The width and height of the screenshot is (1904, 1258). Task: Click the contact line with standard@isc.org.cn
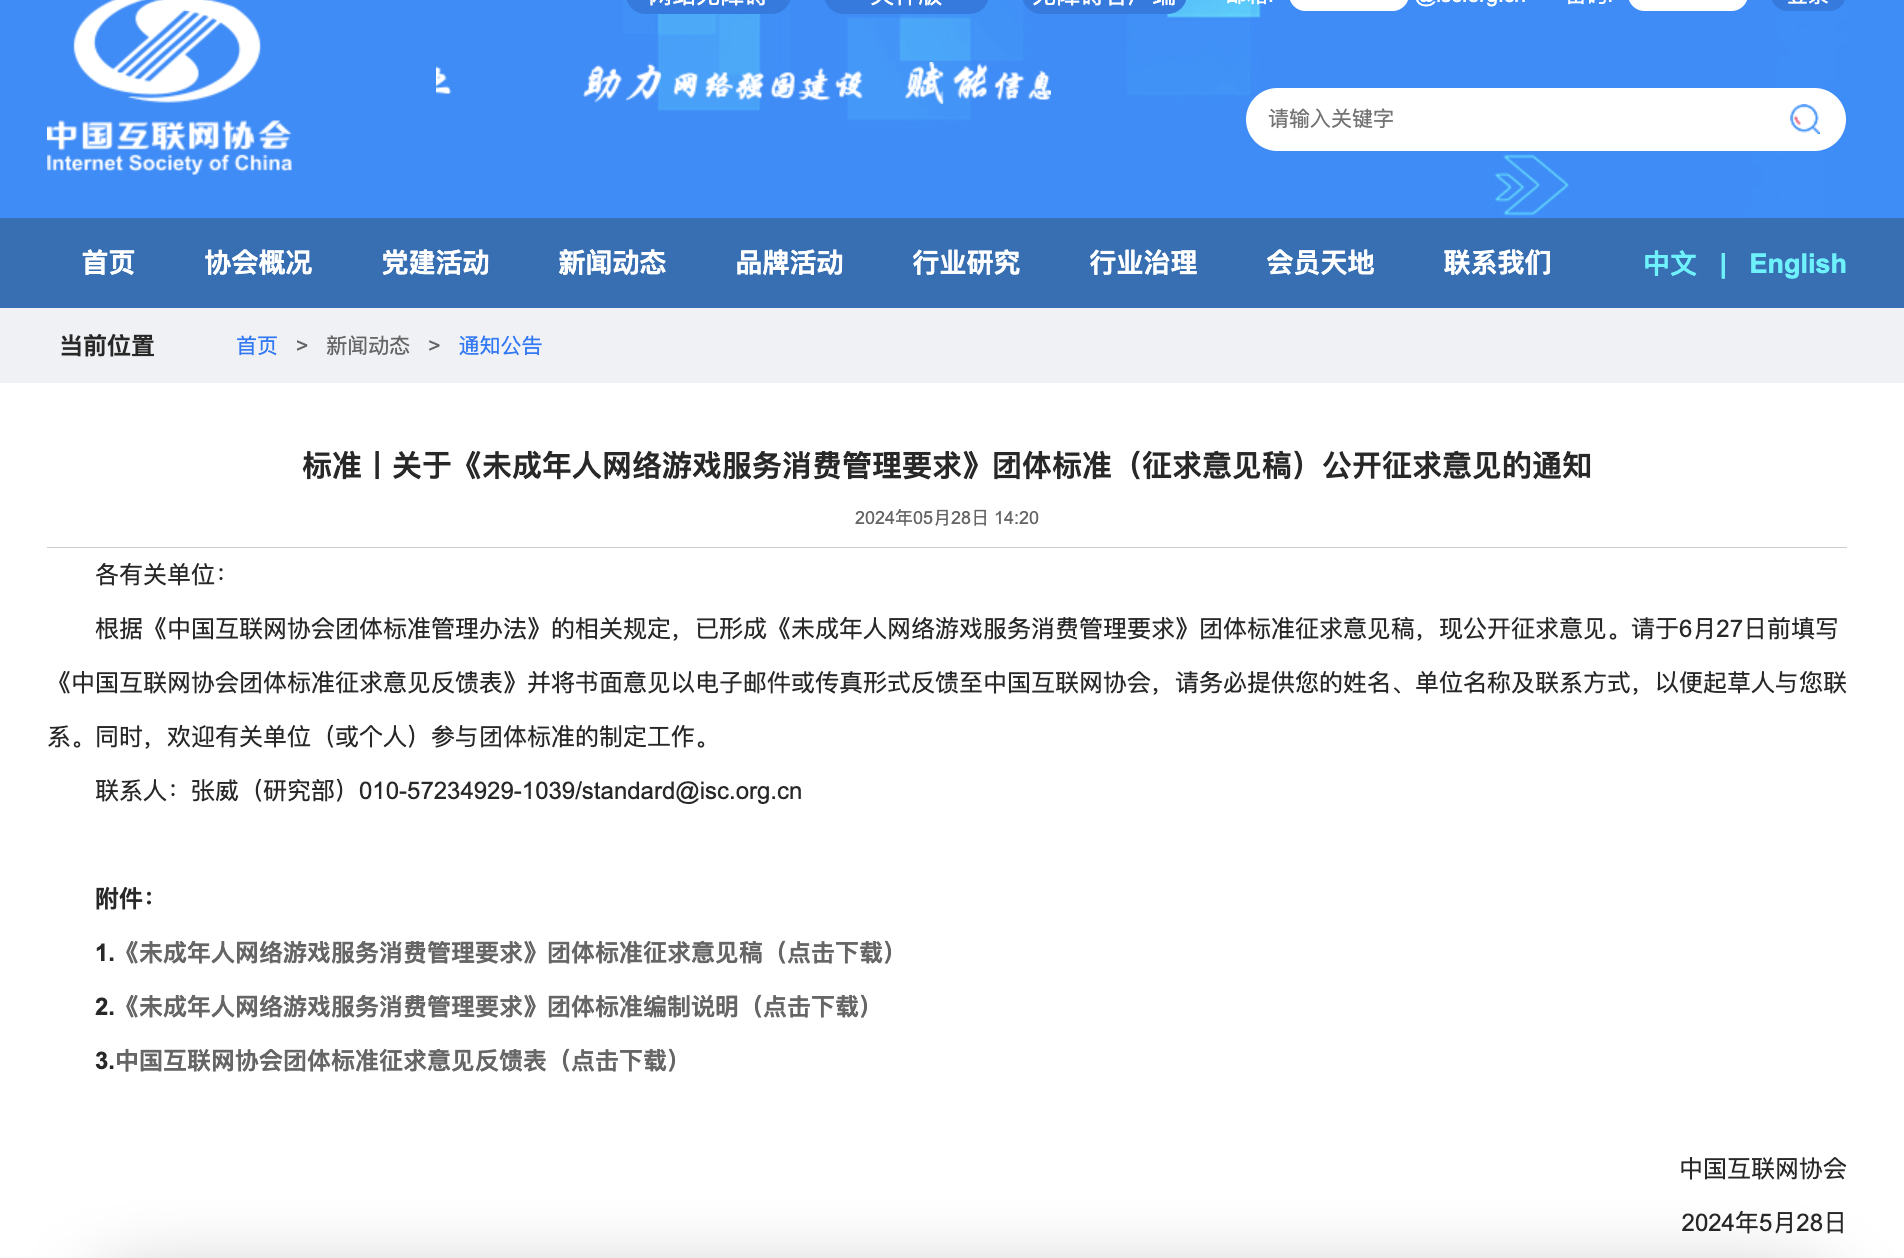(x=449, y=791)
